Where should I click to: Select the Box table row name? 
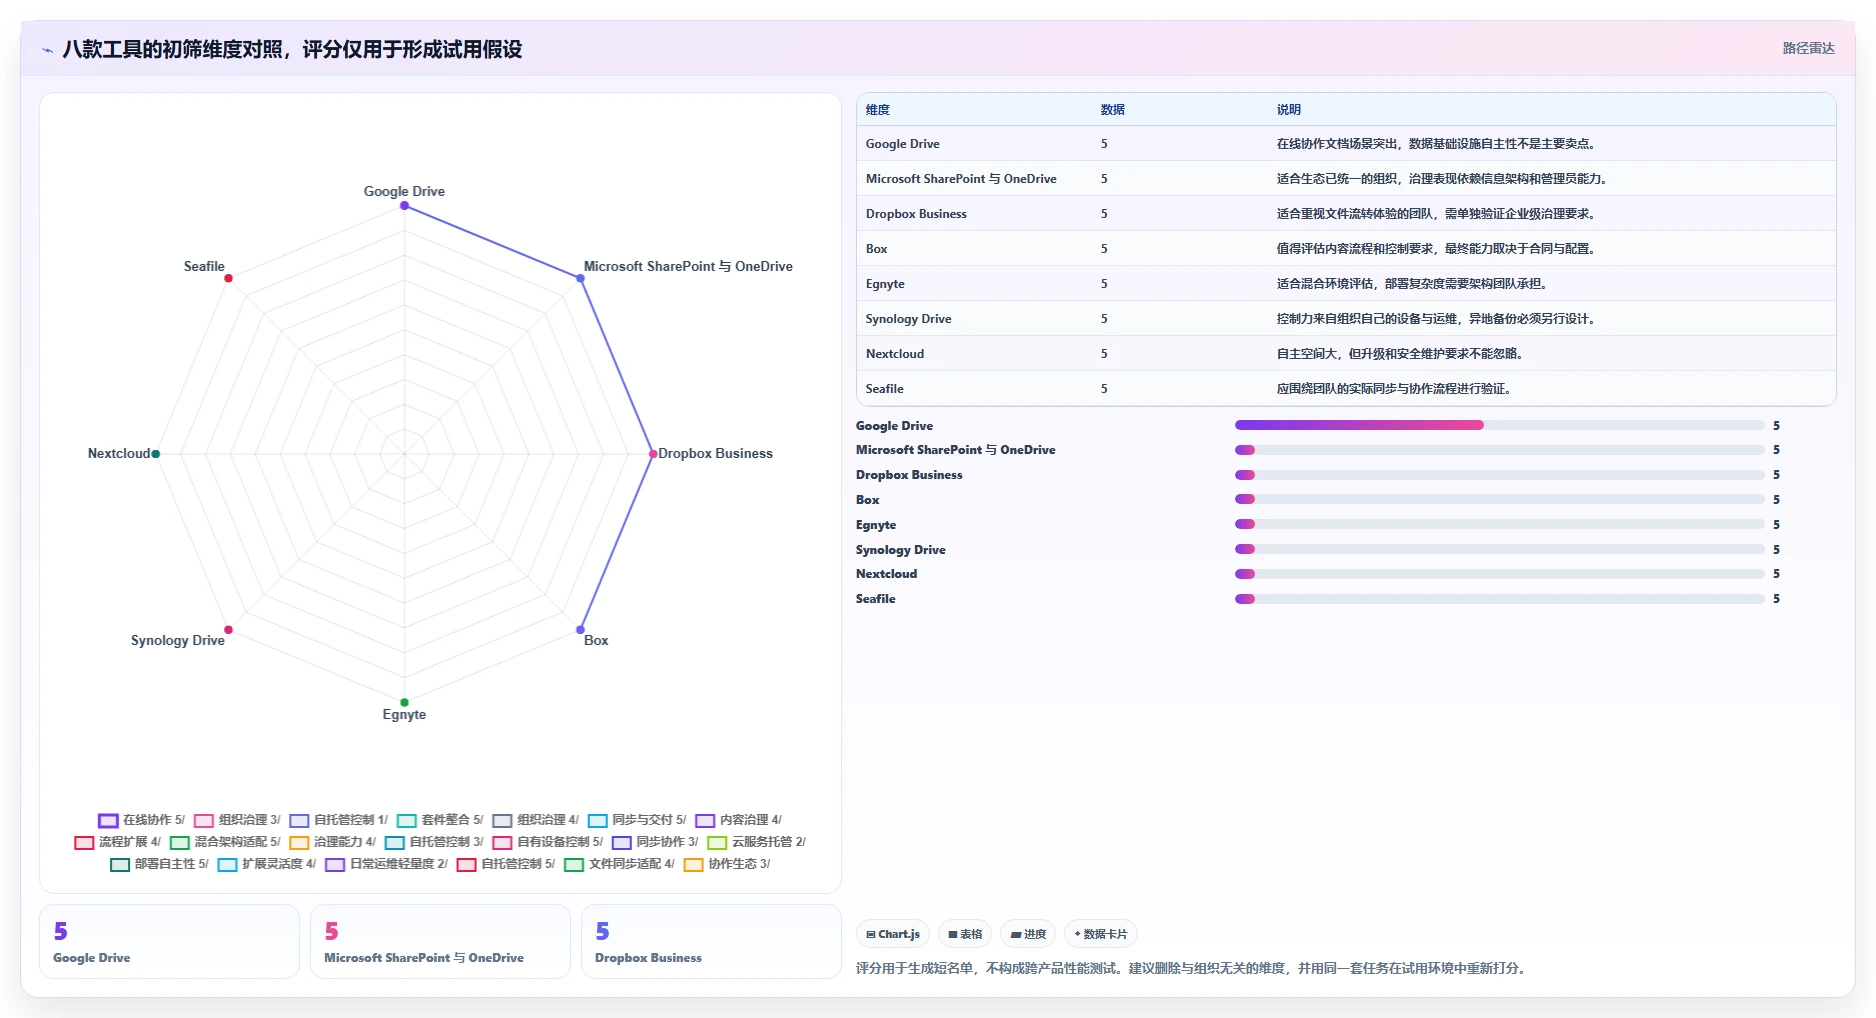point(876,249)
